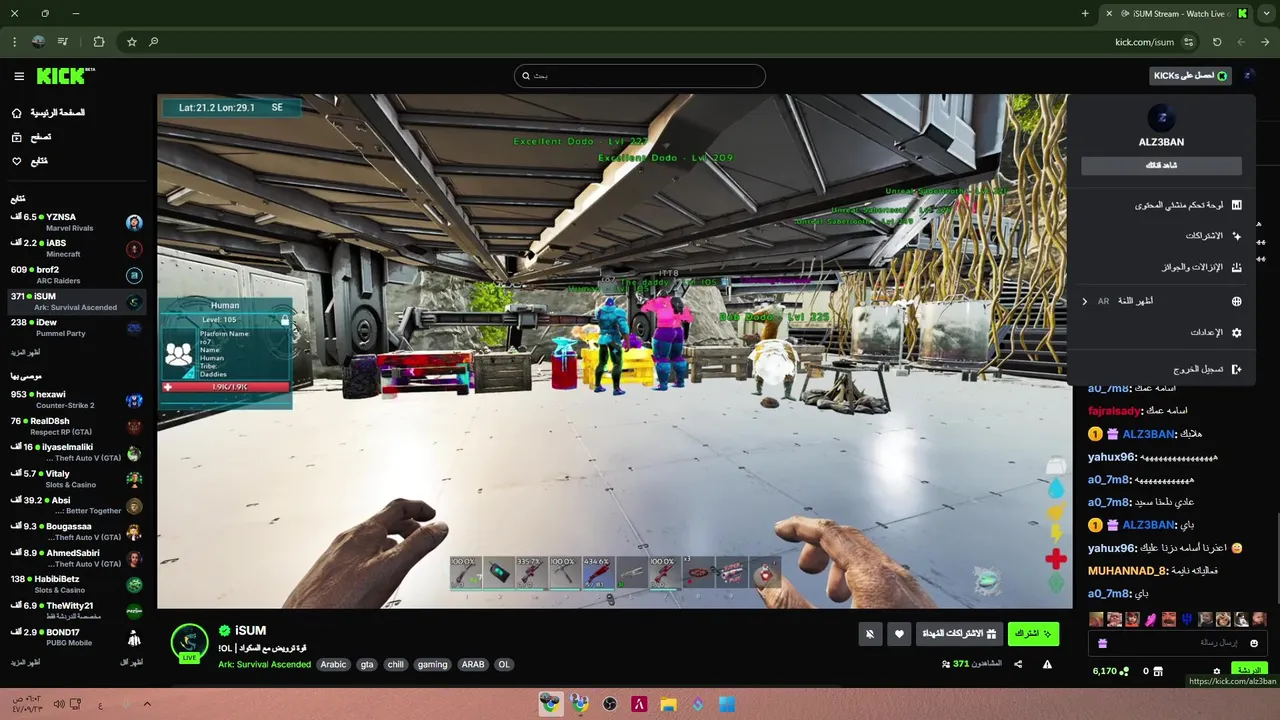Open the subscriptions menu item
Image resolution: width=1280 pixels, height=720 pixels.
point(1161,236)
